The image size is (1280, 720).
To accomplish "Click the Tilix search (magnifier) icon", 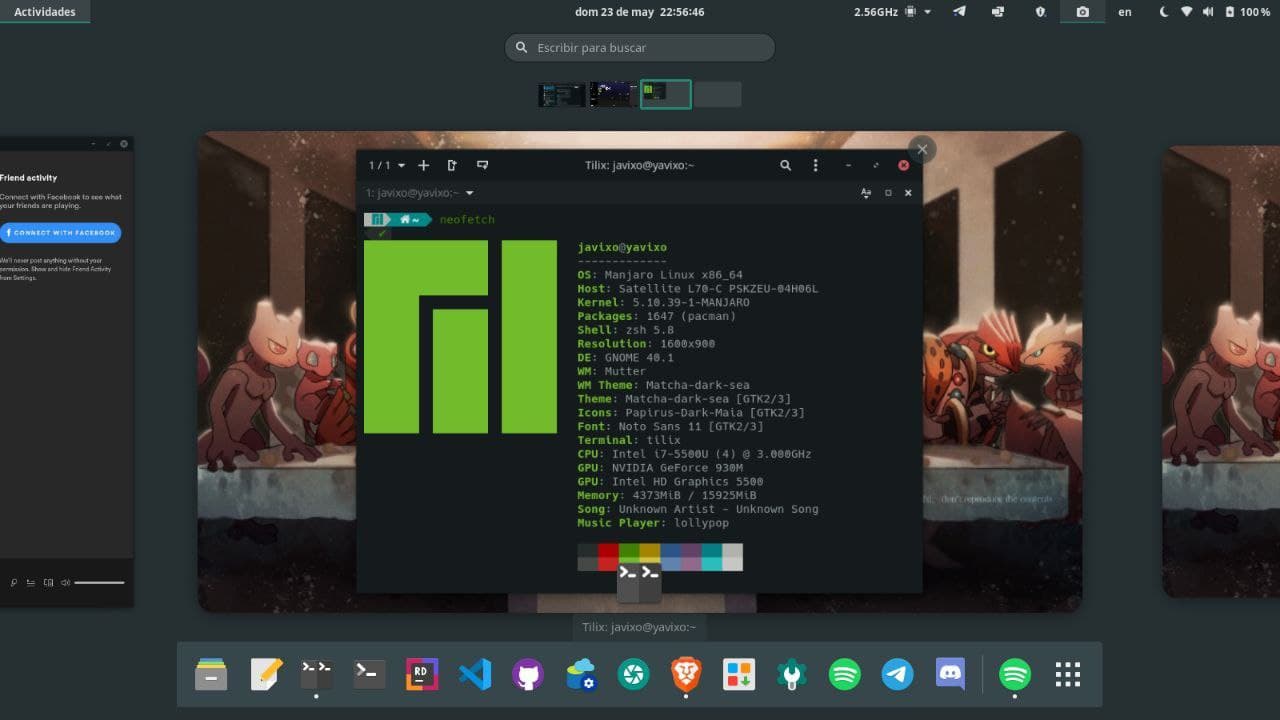I will tap(786, 165).
